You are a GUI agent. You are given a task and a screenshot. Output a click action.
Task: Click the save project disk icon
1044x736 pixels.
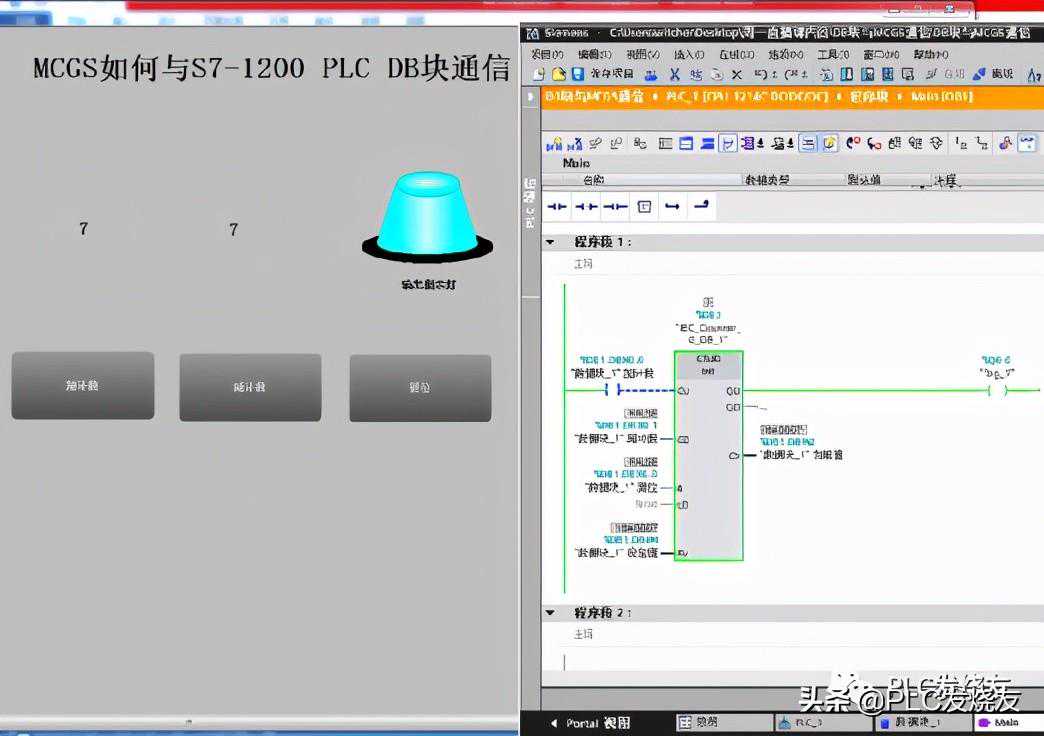click(x=577, y=74)
